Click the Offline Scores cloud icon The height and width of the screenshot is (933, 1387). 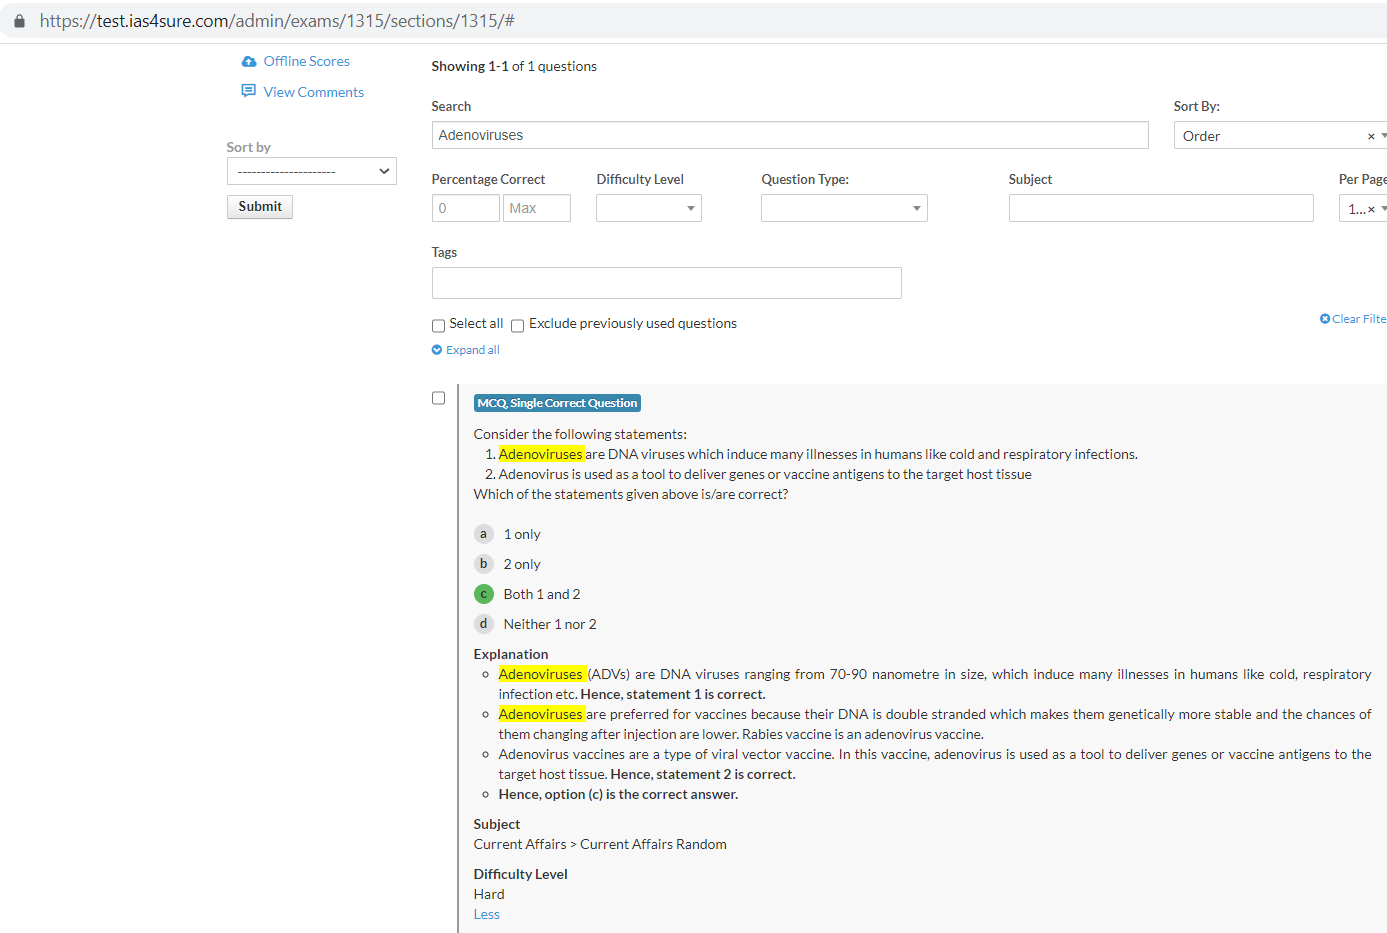pos(249,62)
